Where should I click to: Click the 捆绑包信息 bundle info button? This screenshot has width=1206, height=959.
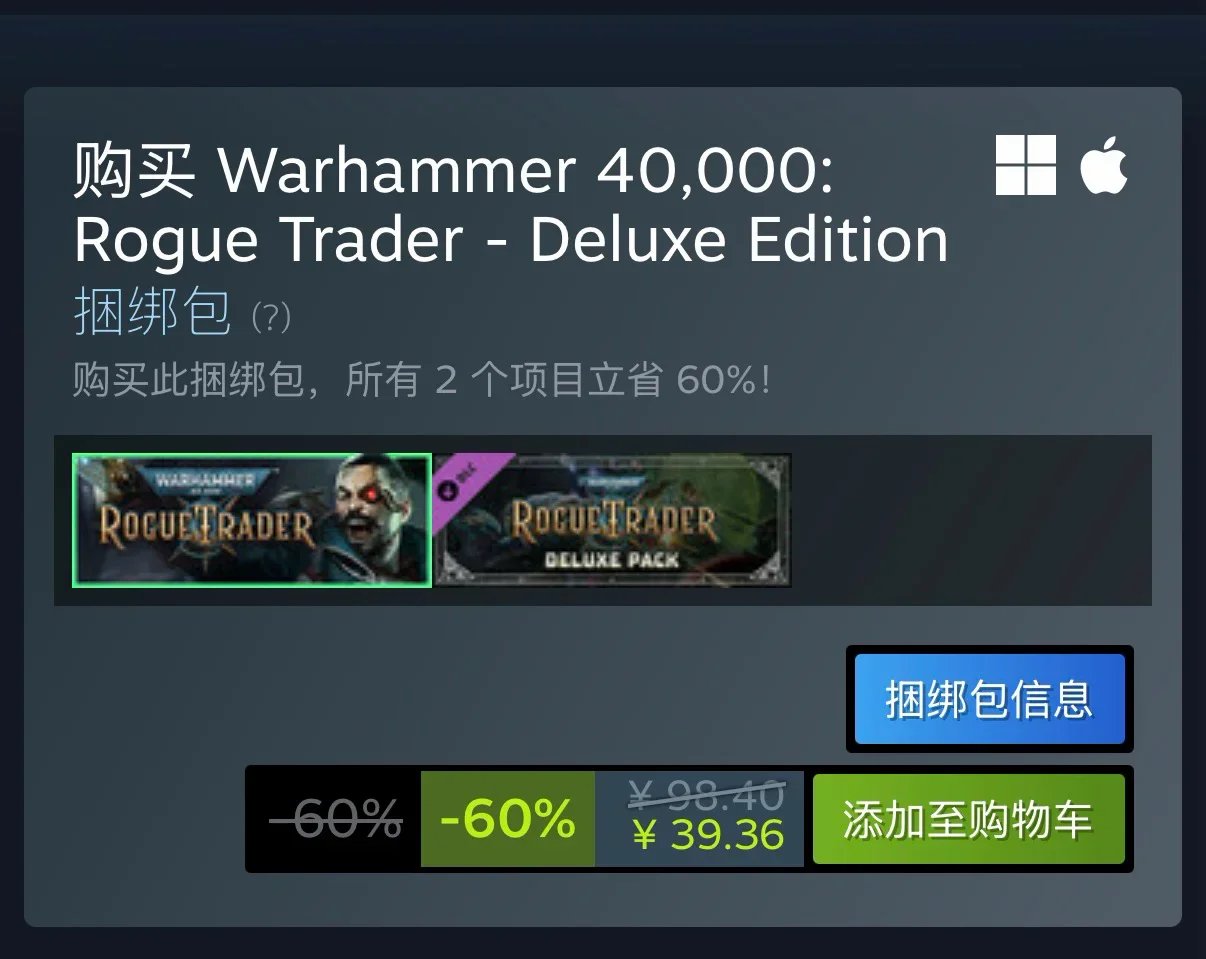tap(989, 699)
